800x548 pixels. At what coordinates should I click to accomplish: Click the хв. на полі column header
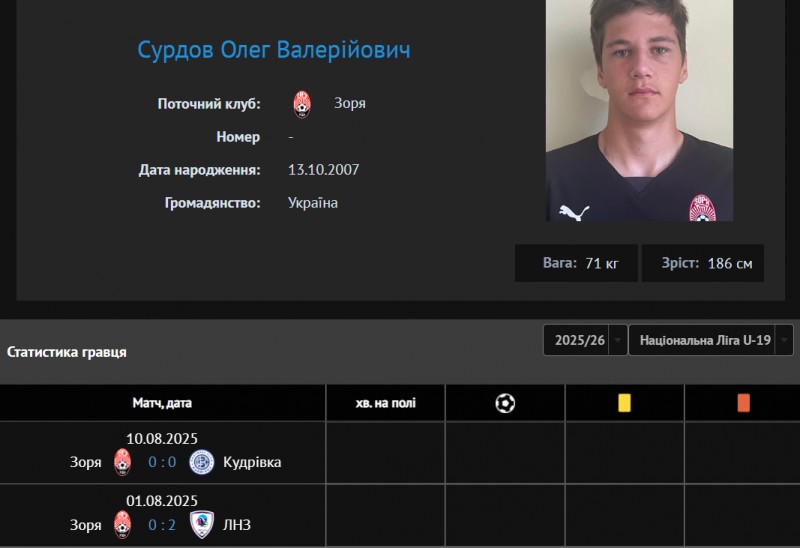coord(386,403)
